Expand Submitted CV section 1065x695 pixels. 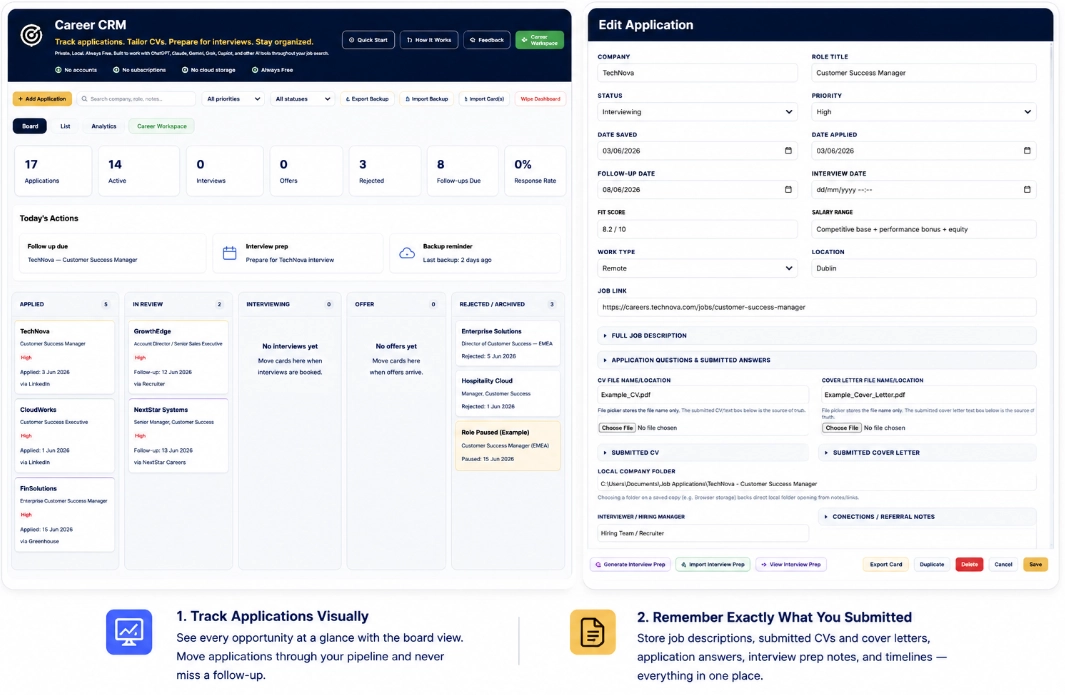pos(702,452)
